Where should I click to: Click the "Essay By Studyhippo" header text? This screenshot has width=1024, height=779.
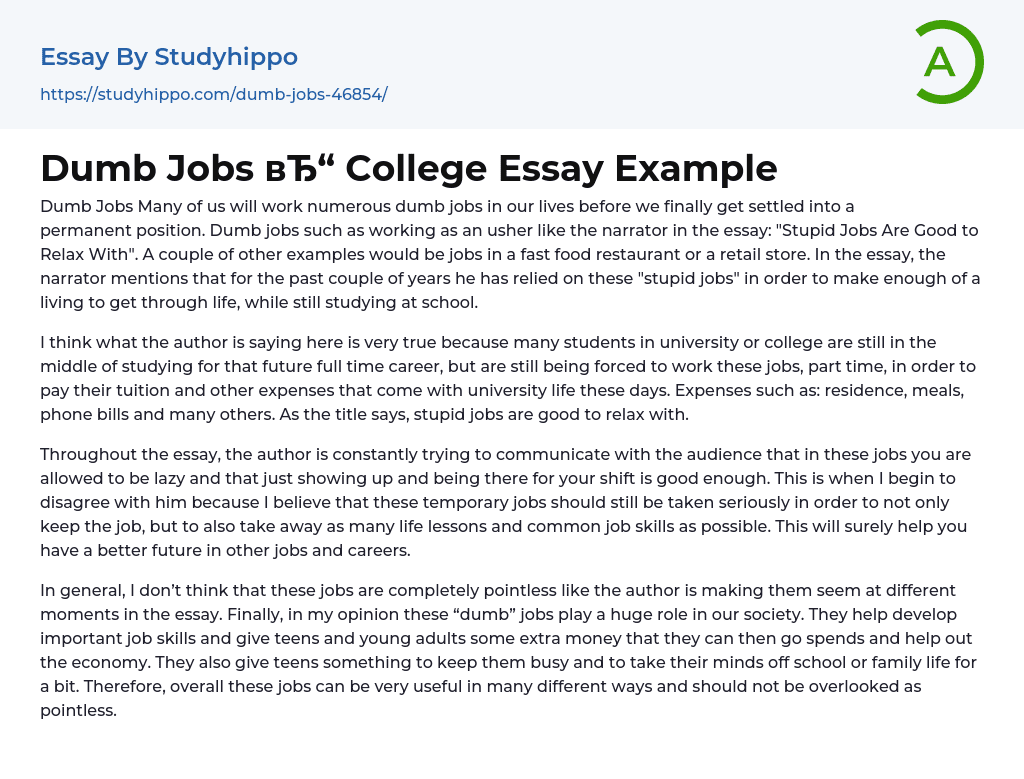pos(169,57)
